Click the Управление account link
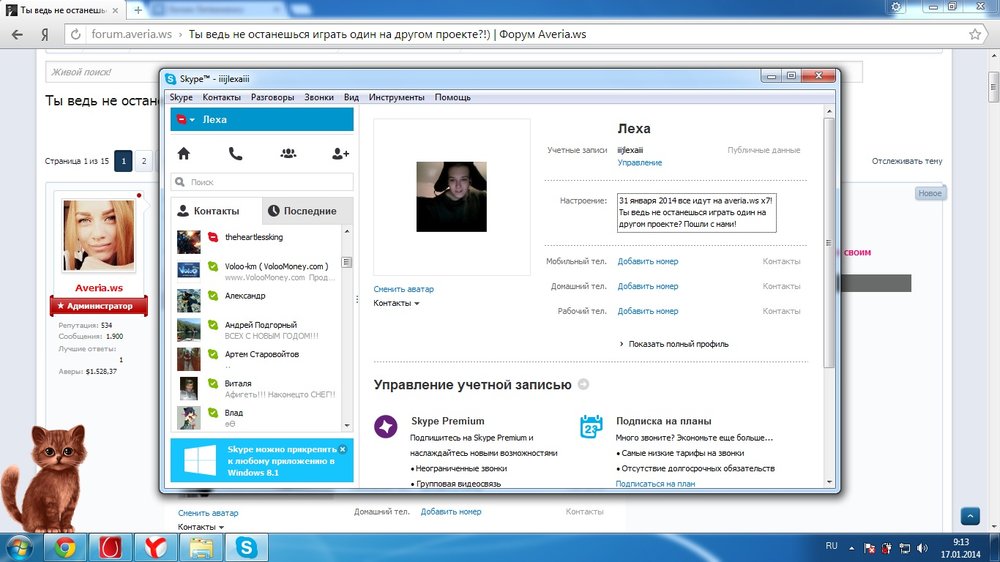The height and width of the screenshot is (562, 1000). pos(639,162)
